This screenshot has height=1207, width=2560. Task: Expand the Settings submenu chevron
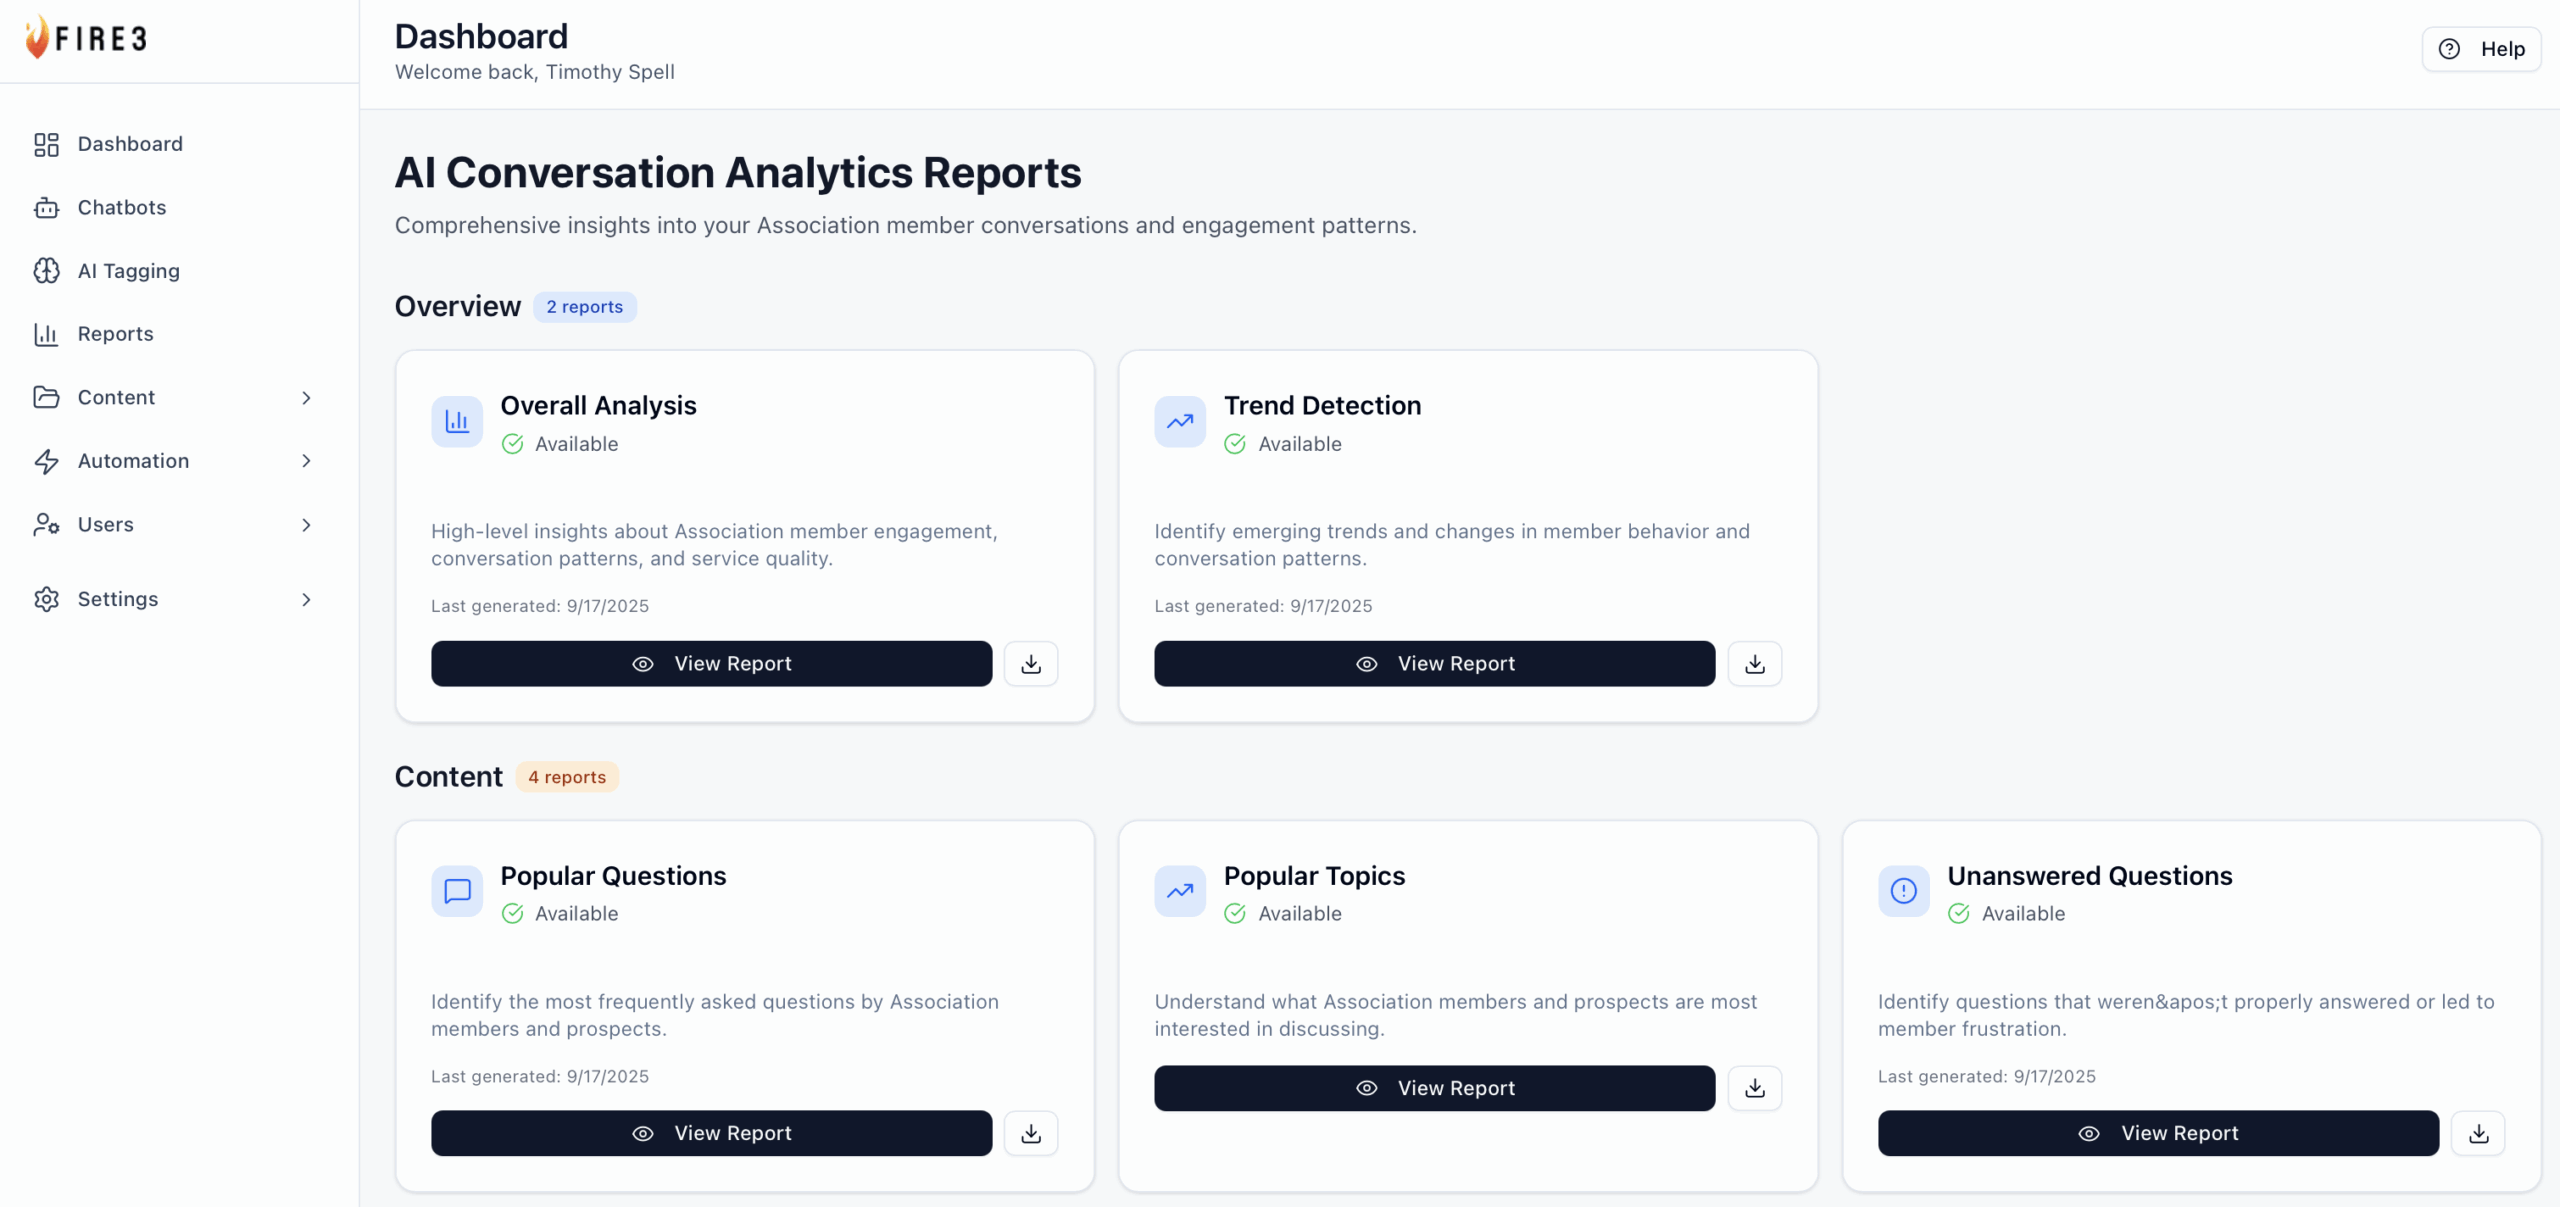(x=306, y=599)
